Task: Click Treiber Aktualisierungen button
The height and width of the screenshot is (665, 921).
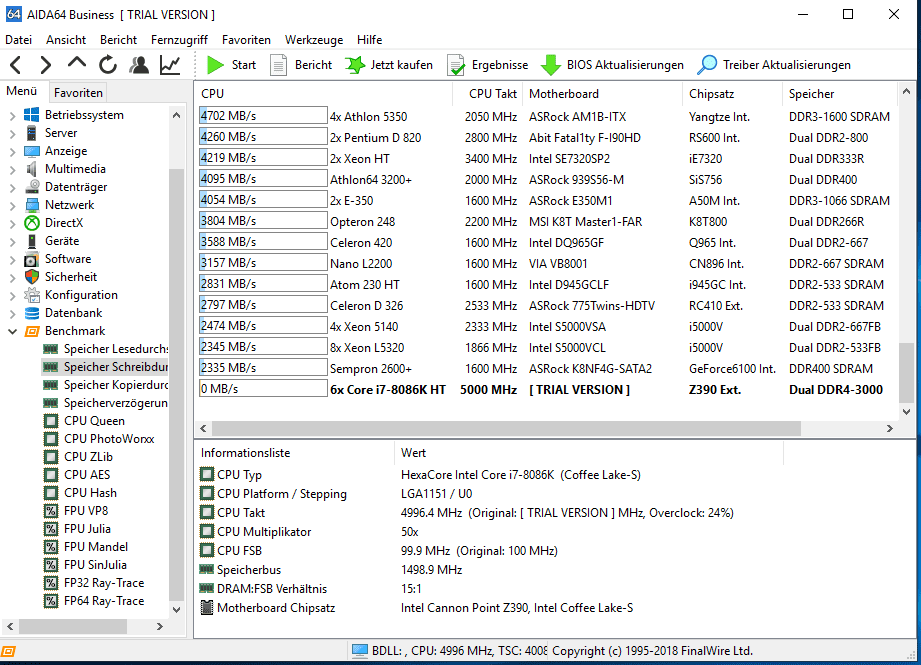Action: pos(774,65)
